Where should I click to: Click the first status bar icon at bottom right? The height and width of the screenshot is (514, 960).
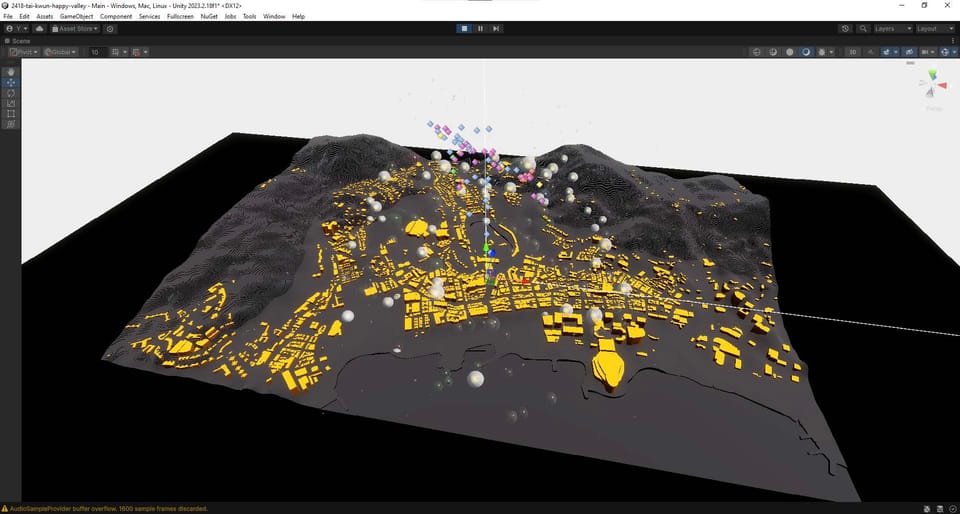[x=928, y=508]
